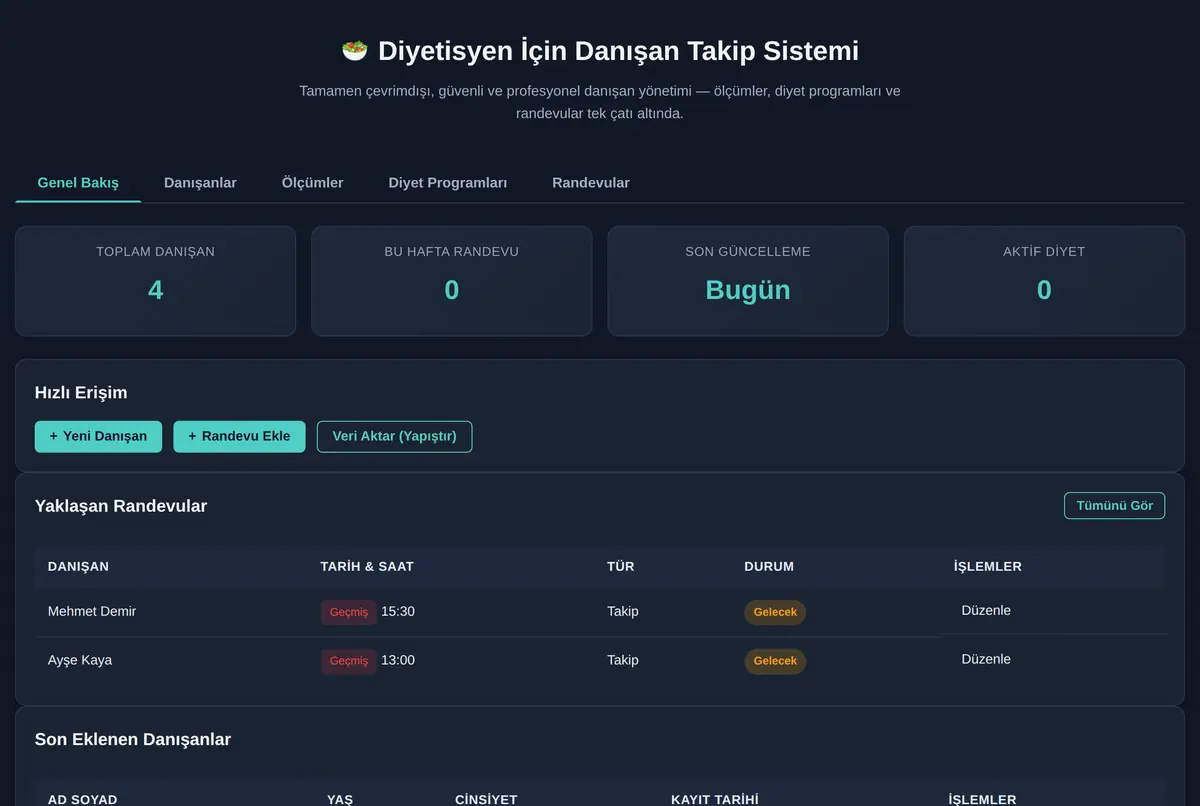Click Takip type in Ayşe Kaya row
Viewport: 1200px width, 806px height.
(623, 660)
